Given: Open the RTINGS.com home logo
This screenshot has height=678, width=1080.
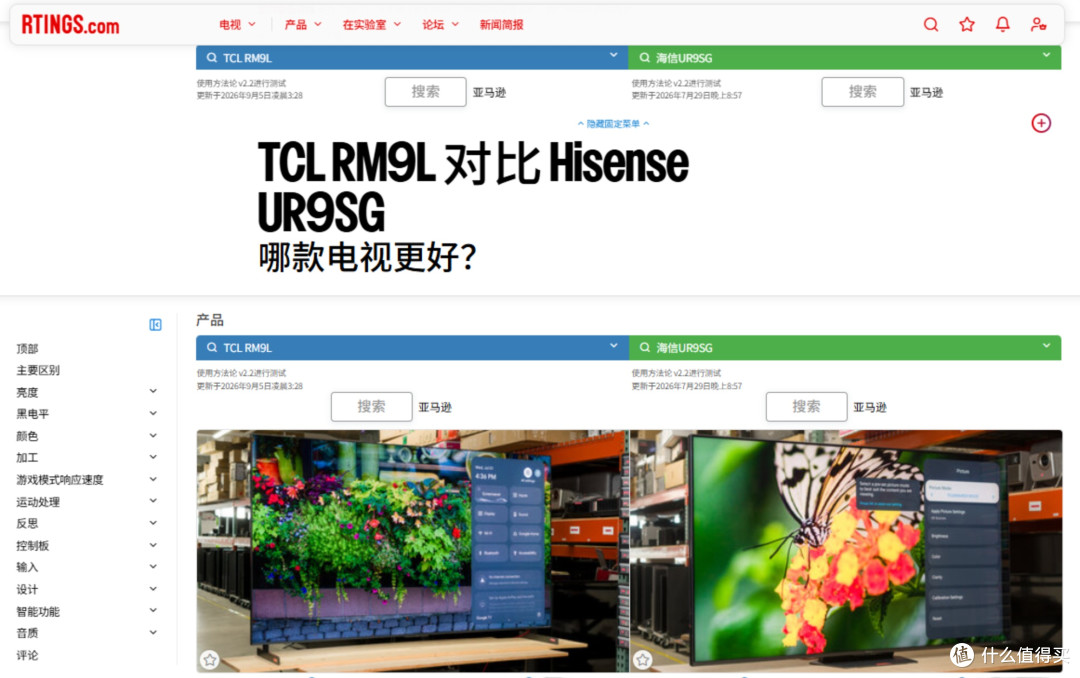Looking at the screenshot, I should click(70, 25).
